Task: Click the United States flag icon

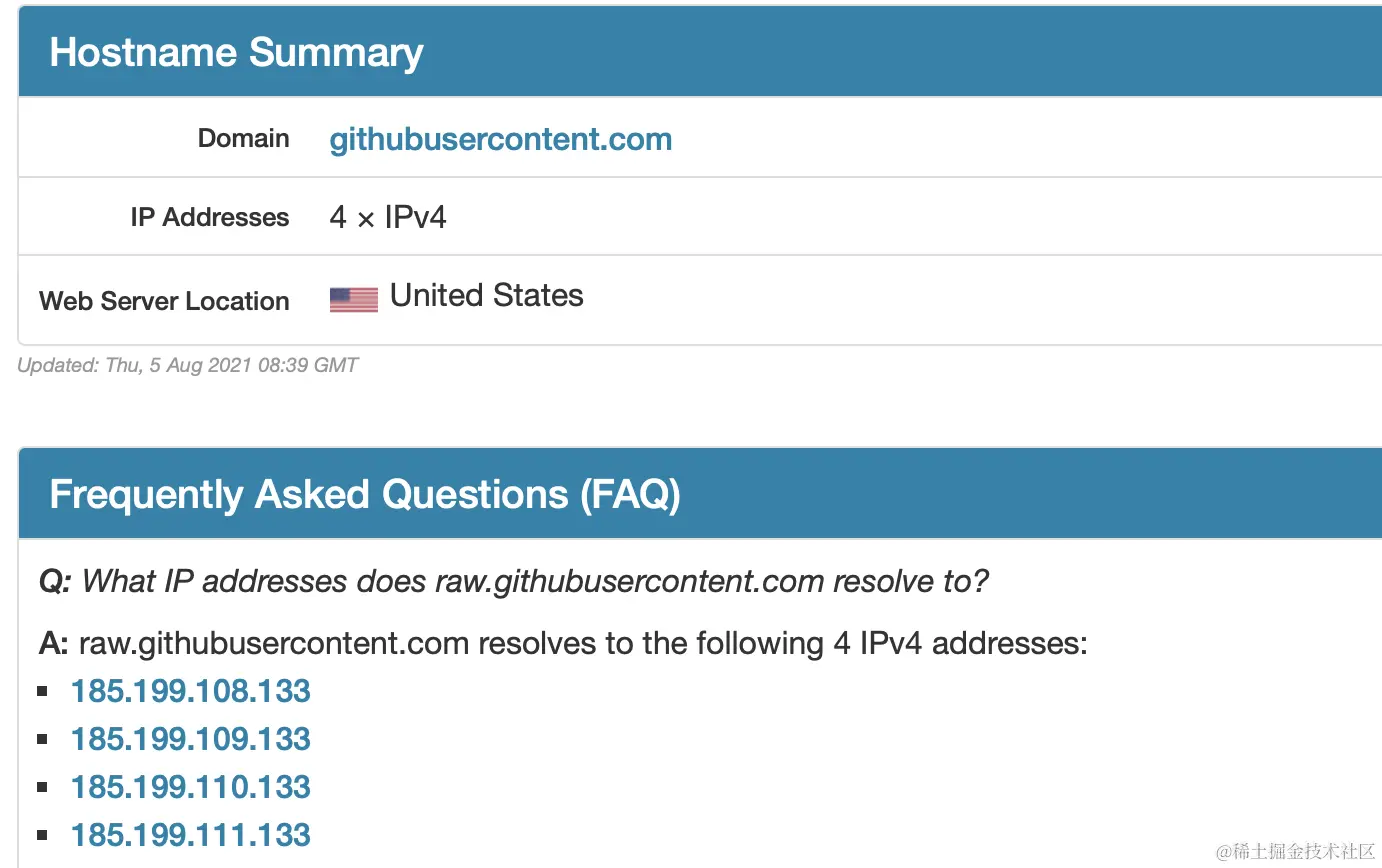Action: [354, 299]
